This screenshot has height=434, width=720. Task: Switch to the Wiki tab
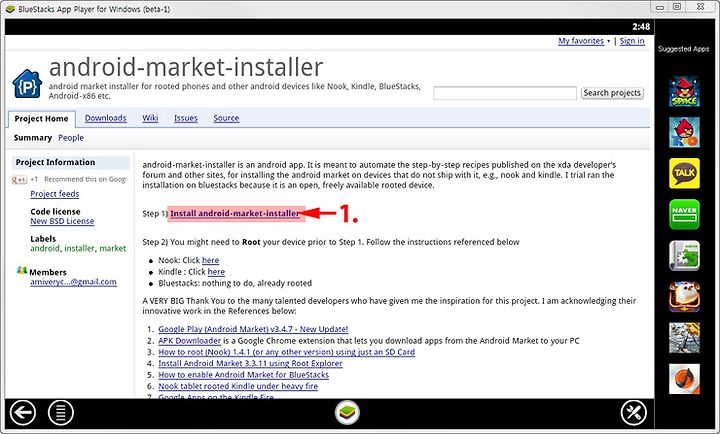(150, 118)
